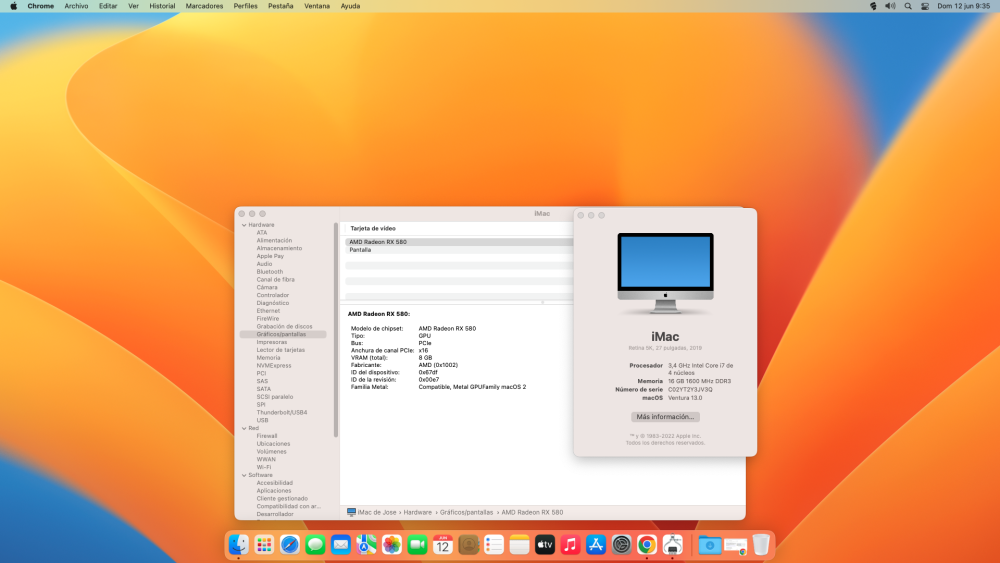Image resolution: width=1000 pixels, height=563 pixels.
Task: Click Gráficos/pantallas in bottom path bar
Action: (466, 512)
